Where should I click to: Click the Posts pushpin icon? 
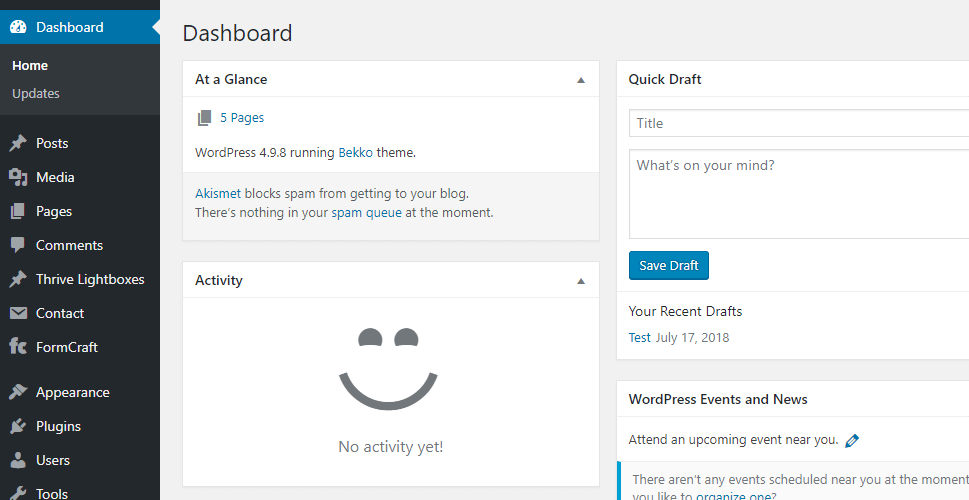click(x=18, y=143)
